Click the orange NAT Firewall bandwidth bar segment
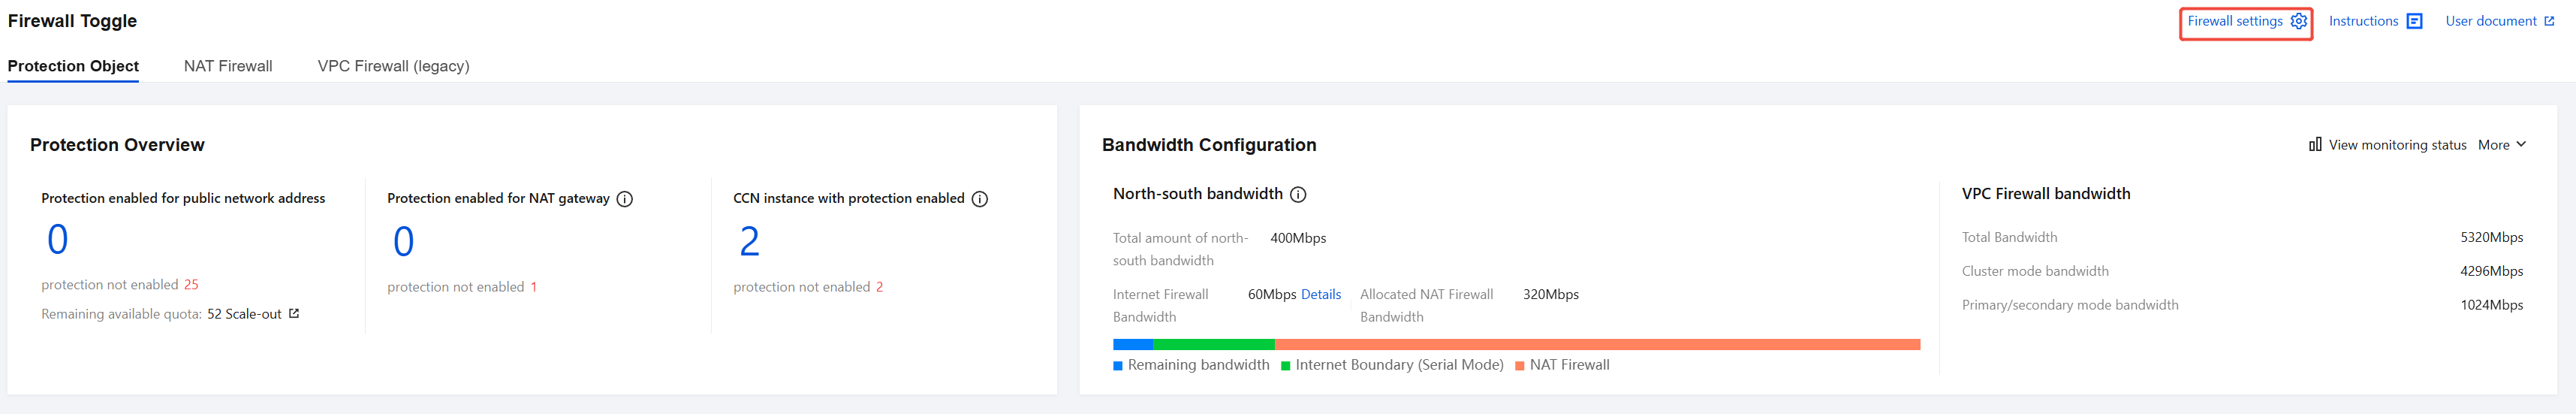Image resolution: width=2576 pixels, height=414 pixels. (x=1597, y=345)
